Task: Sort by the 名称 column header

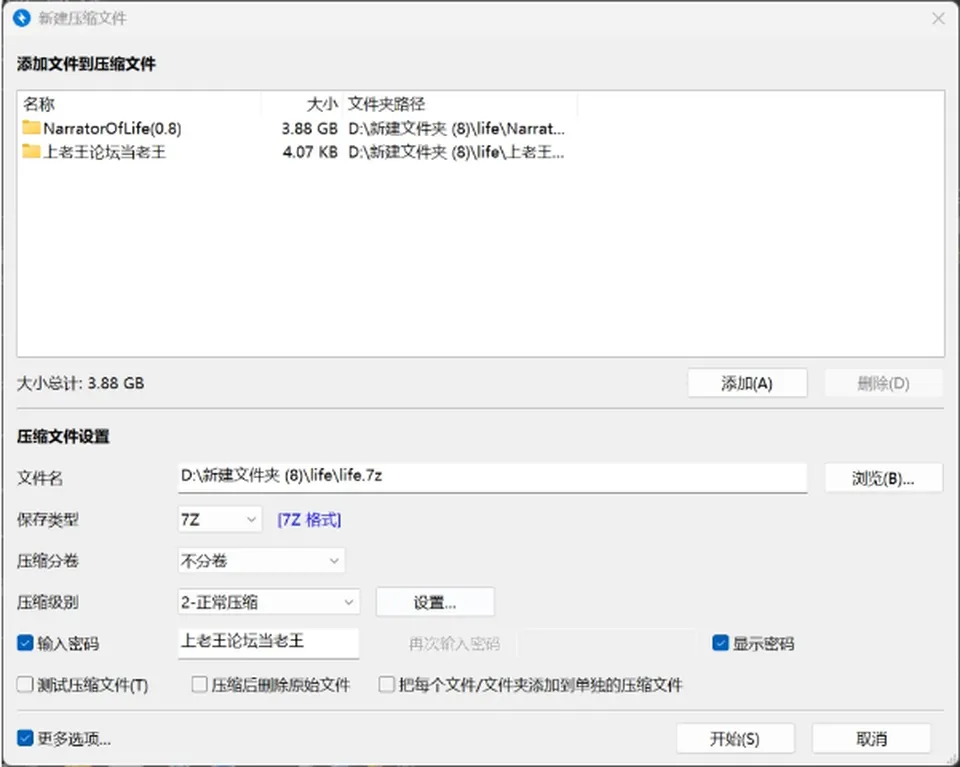Action: pos(140,104)
